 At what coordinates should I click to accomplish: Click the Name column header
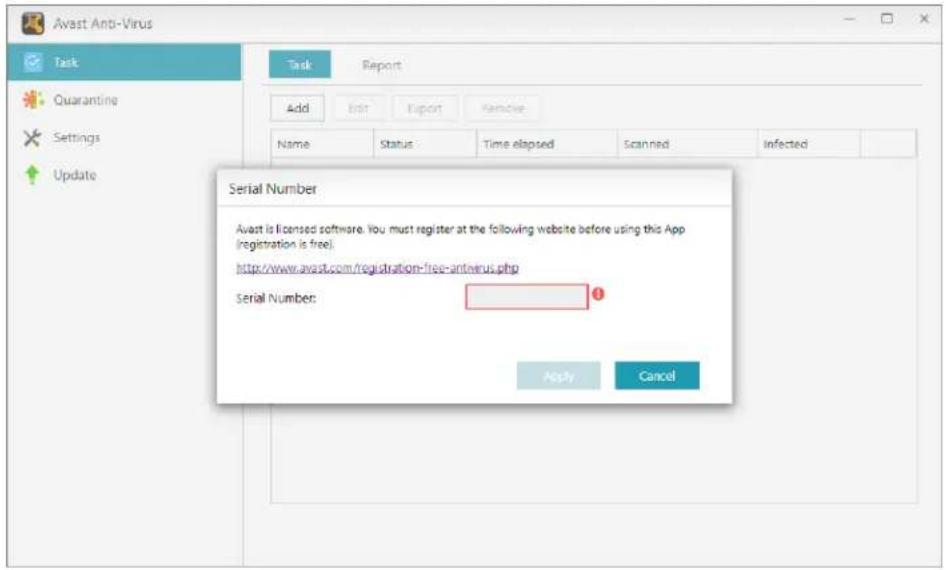(322, 144)
